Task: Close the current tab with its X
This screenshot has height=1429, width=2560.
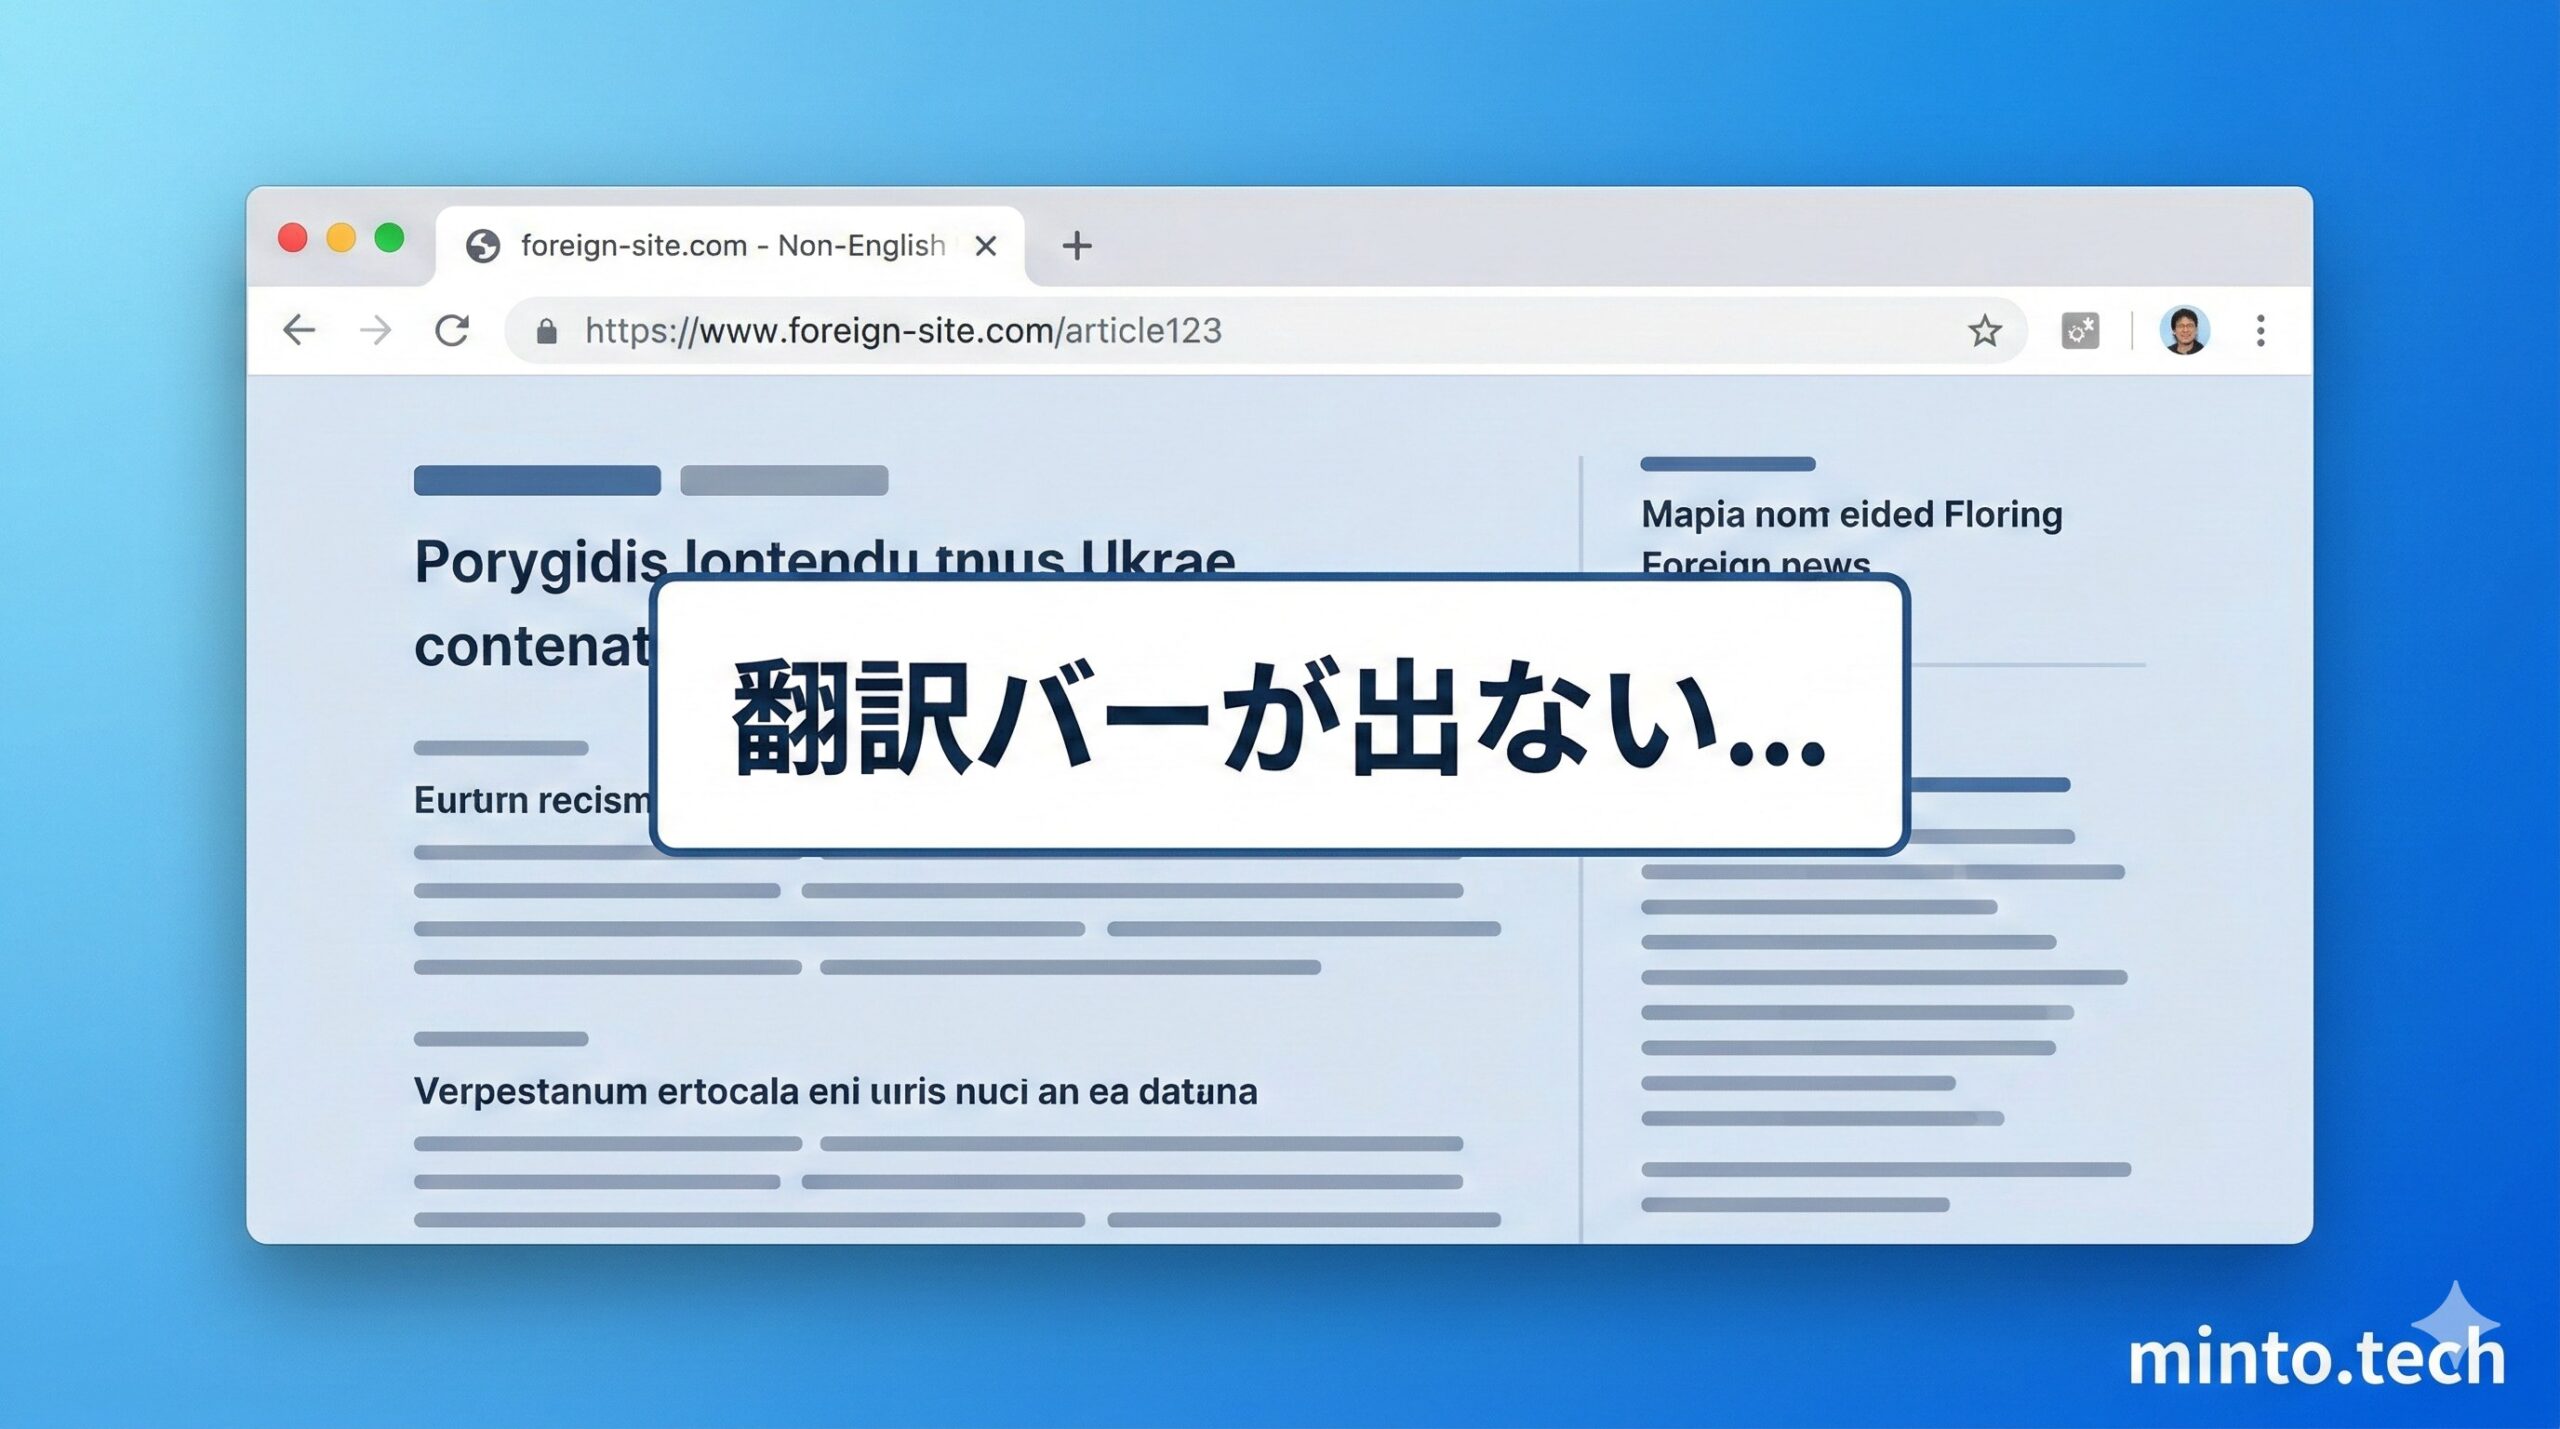Action: tap(986, 246)
